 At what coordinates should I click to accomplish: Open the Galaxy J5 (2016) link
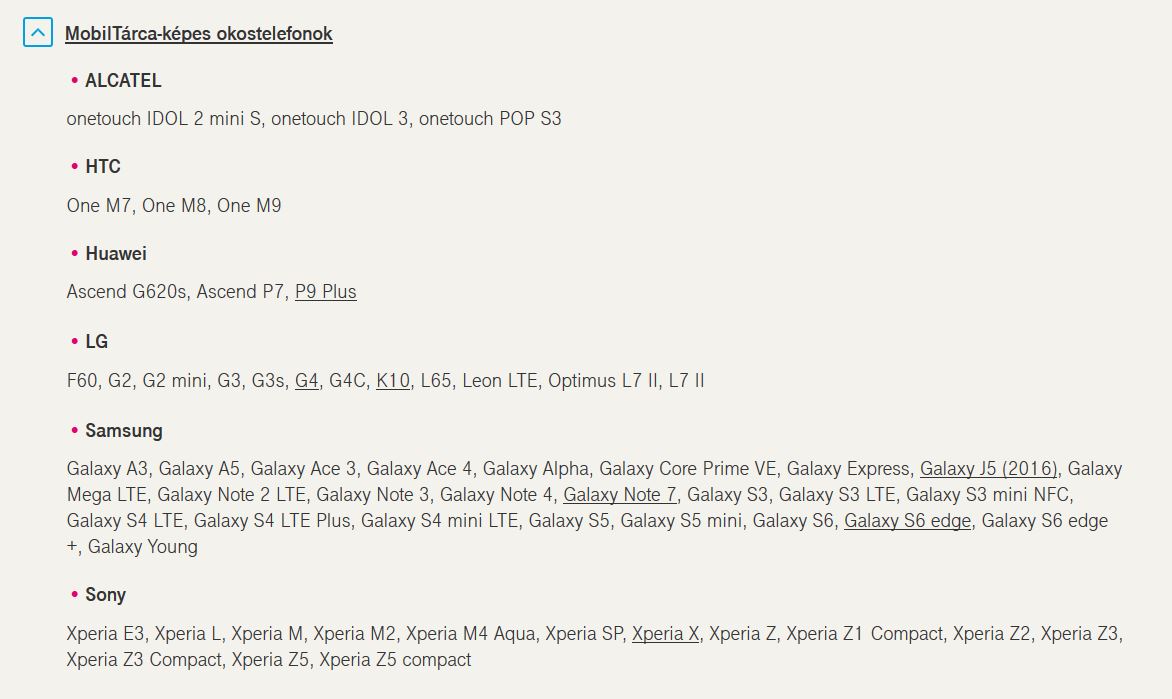point(988,469)
